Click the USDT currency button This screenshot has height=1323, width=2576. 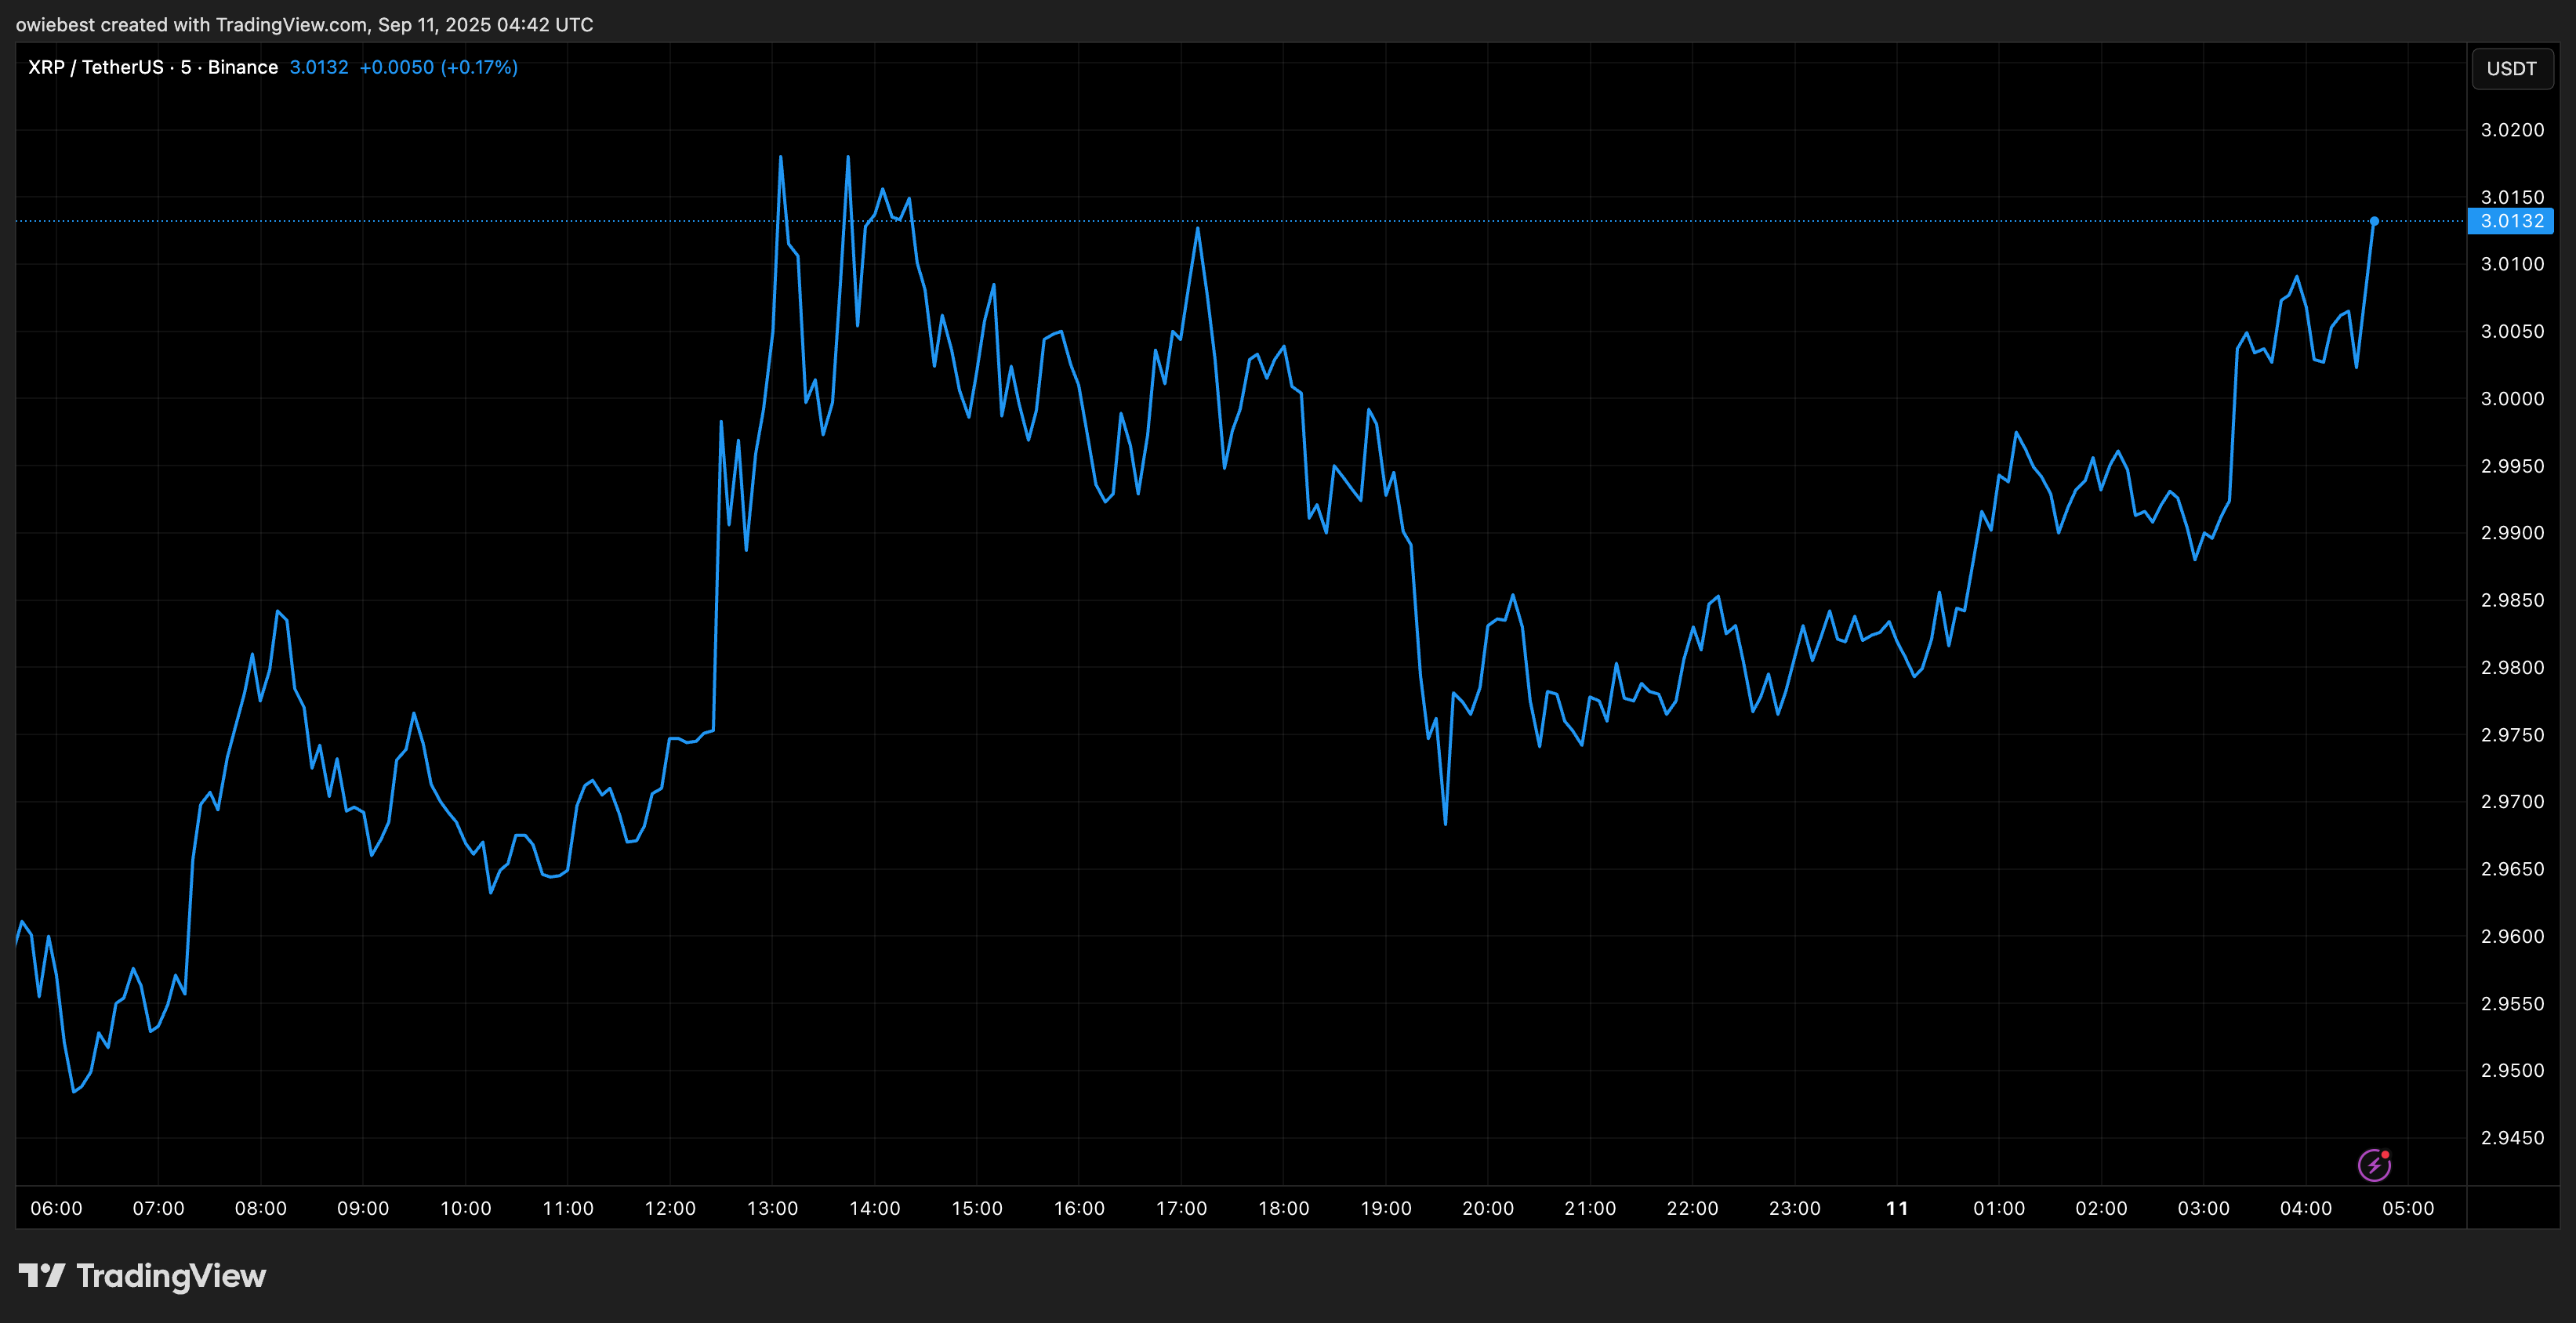[2512, 68]
